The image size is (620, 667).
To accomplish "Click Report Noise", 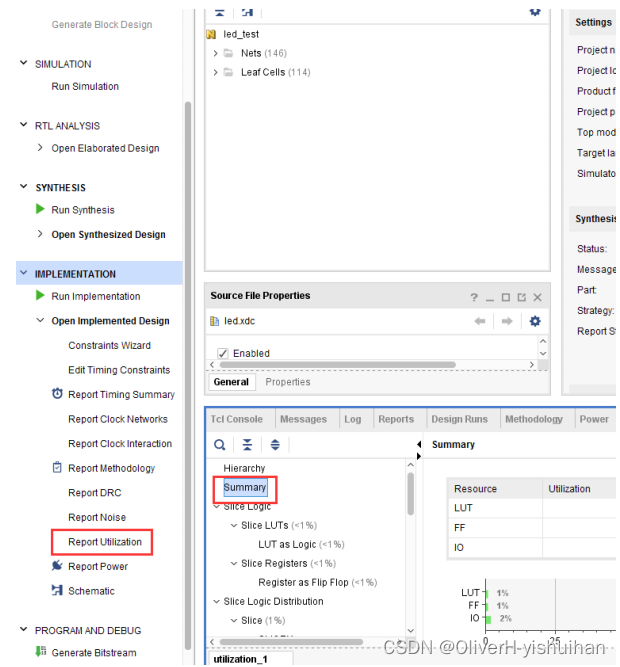I will (97, 517).
